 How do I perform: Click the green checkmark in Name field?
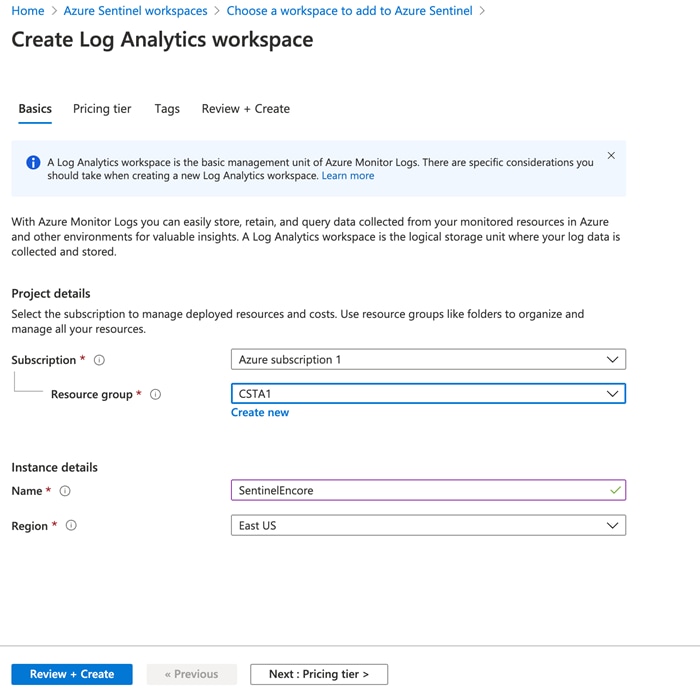615,490
